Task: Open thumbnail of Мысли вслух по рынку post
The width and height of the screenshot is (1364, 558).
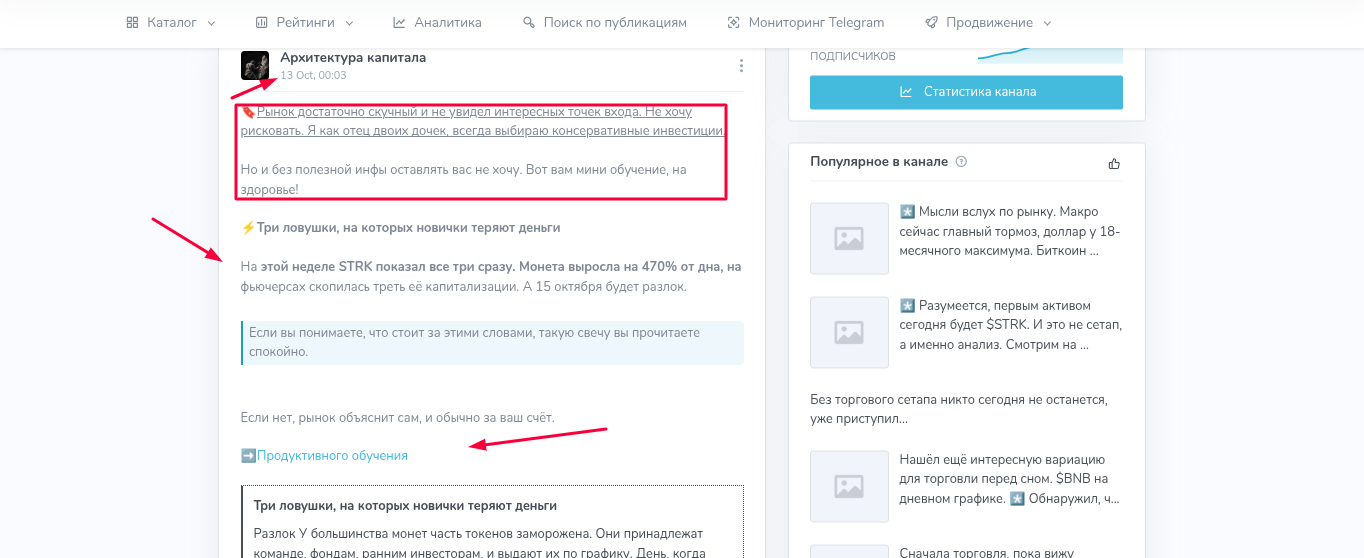Action: tap(849, 239)
